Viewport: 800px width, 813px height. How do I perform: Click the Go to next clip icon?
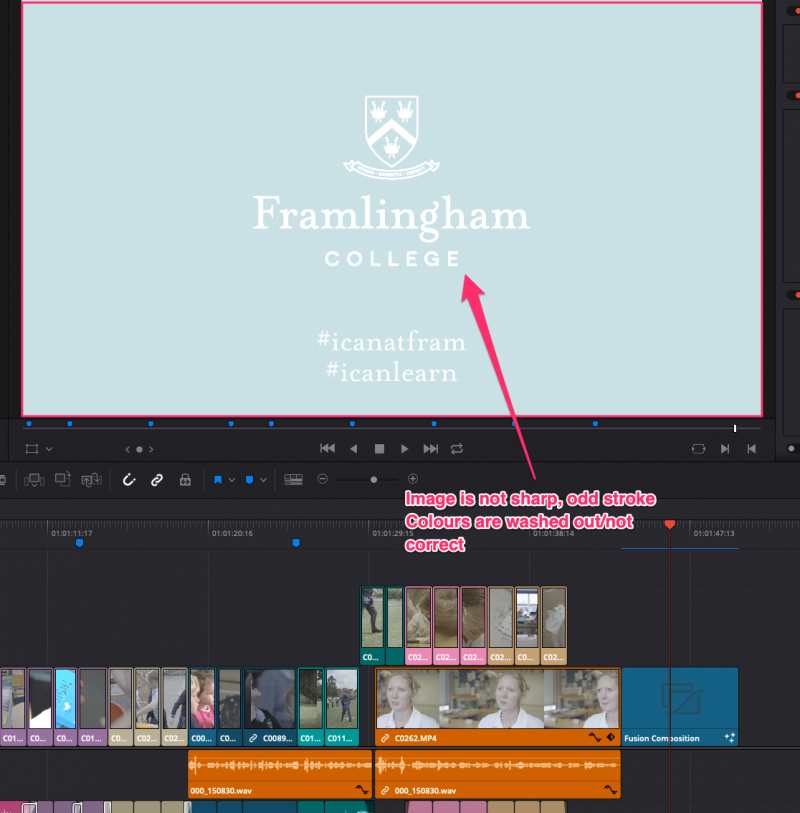[725, 449]
